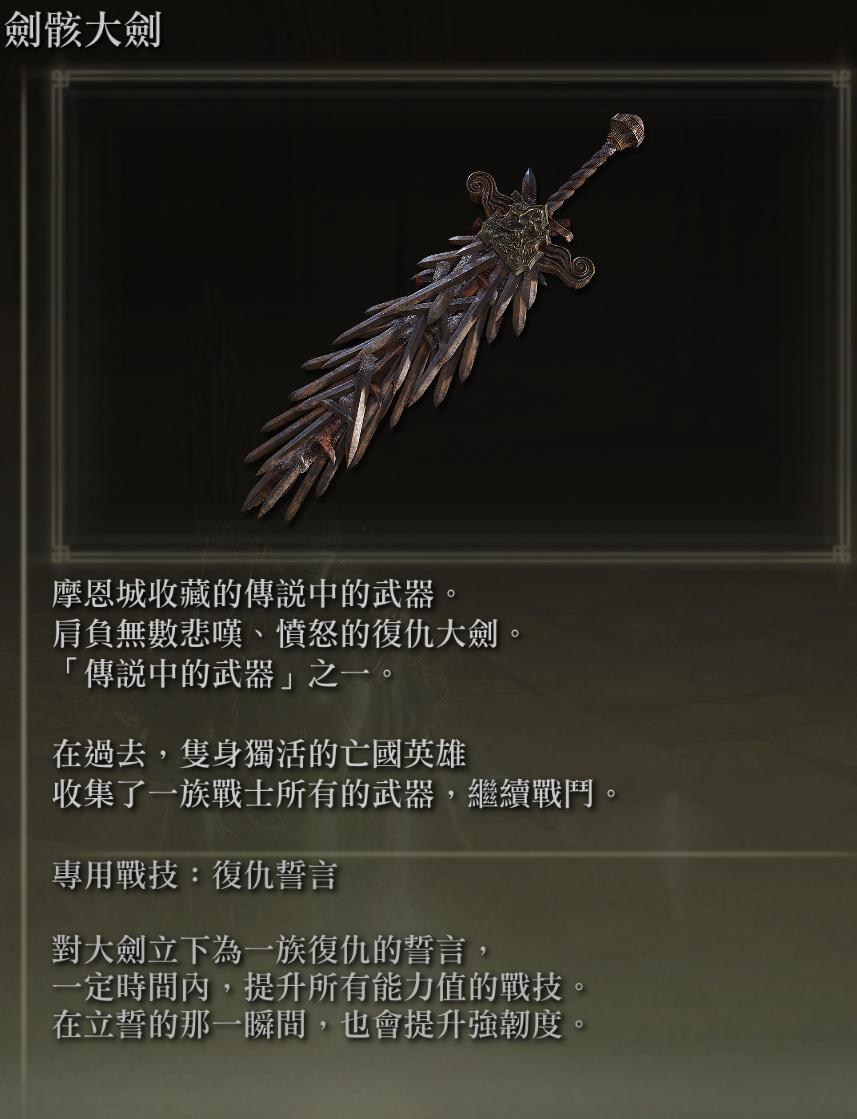Click the sword's round pommel

coord(627,129)
